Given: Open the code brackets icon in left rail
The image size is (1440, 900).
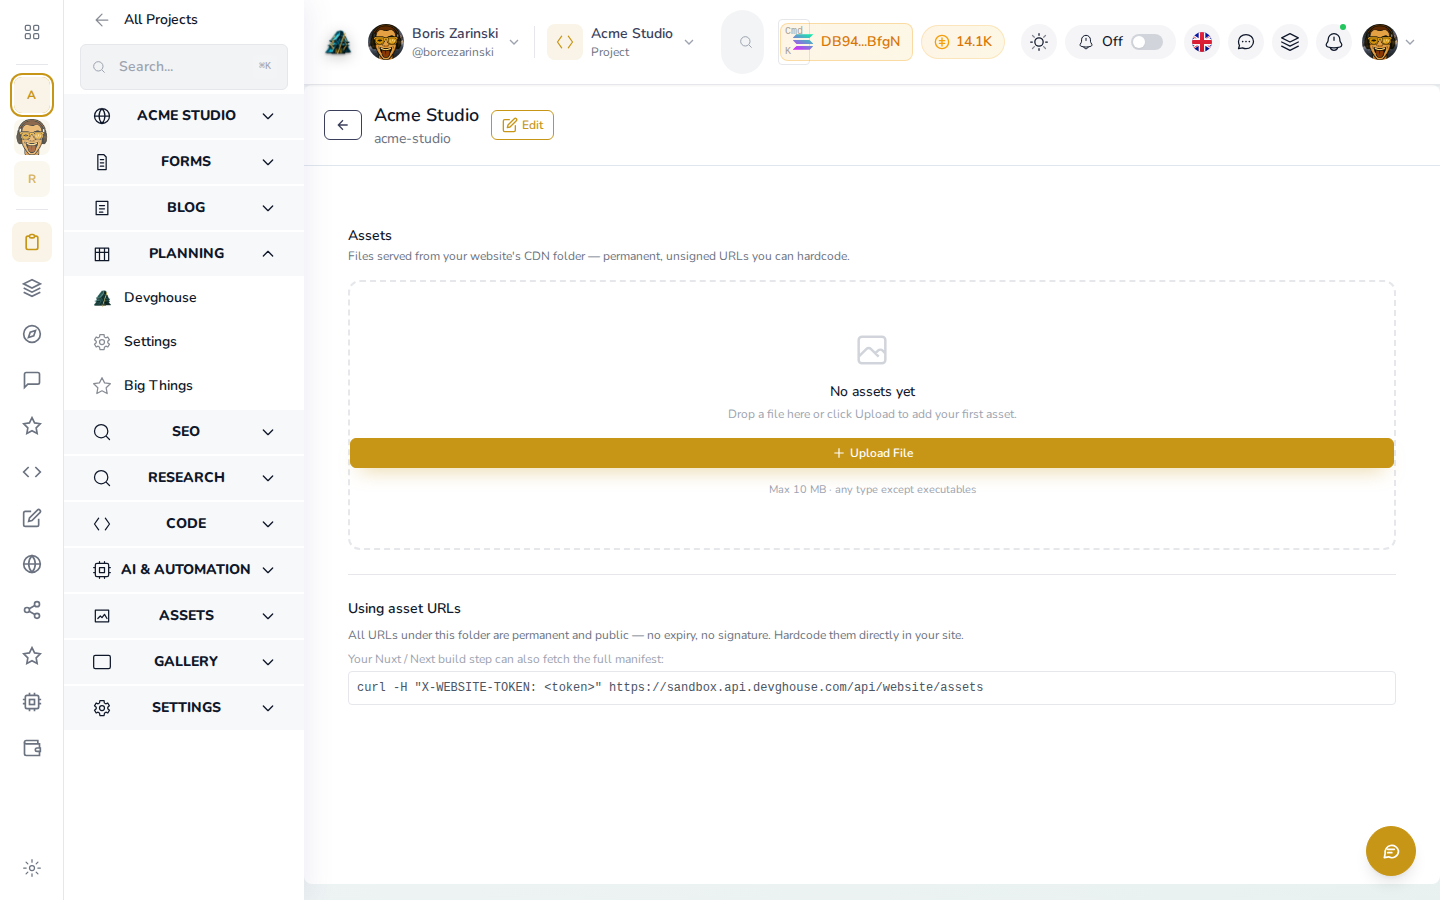Looking at the screenshot, I should pyautogui.click(x=32, y=472).
